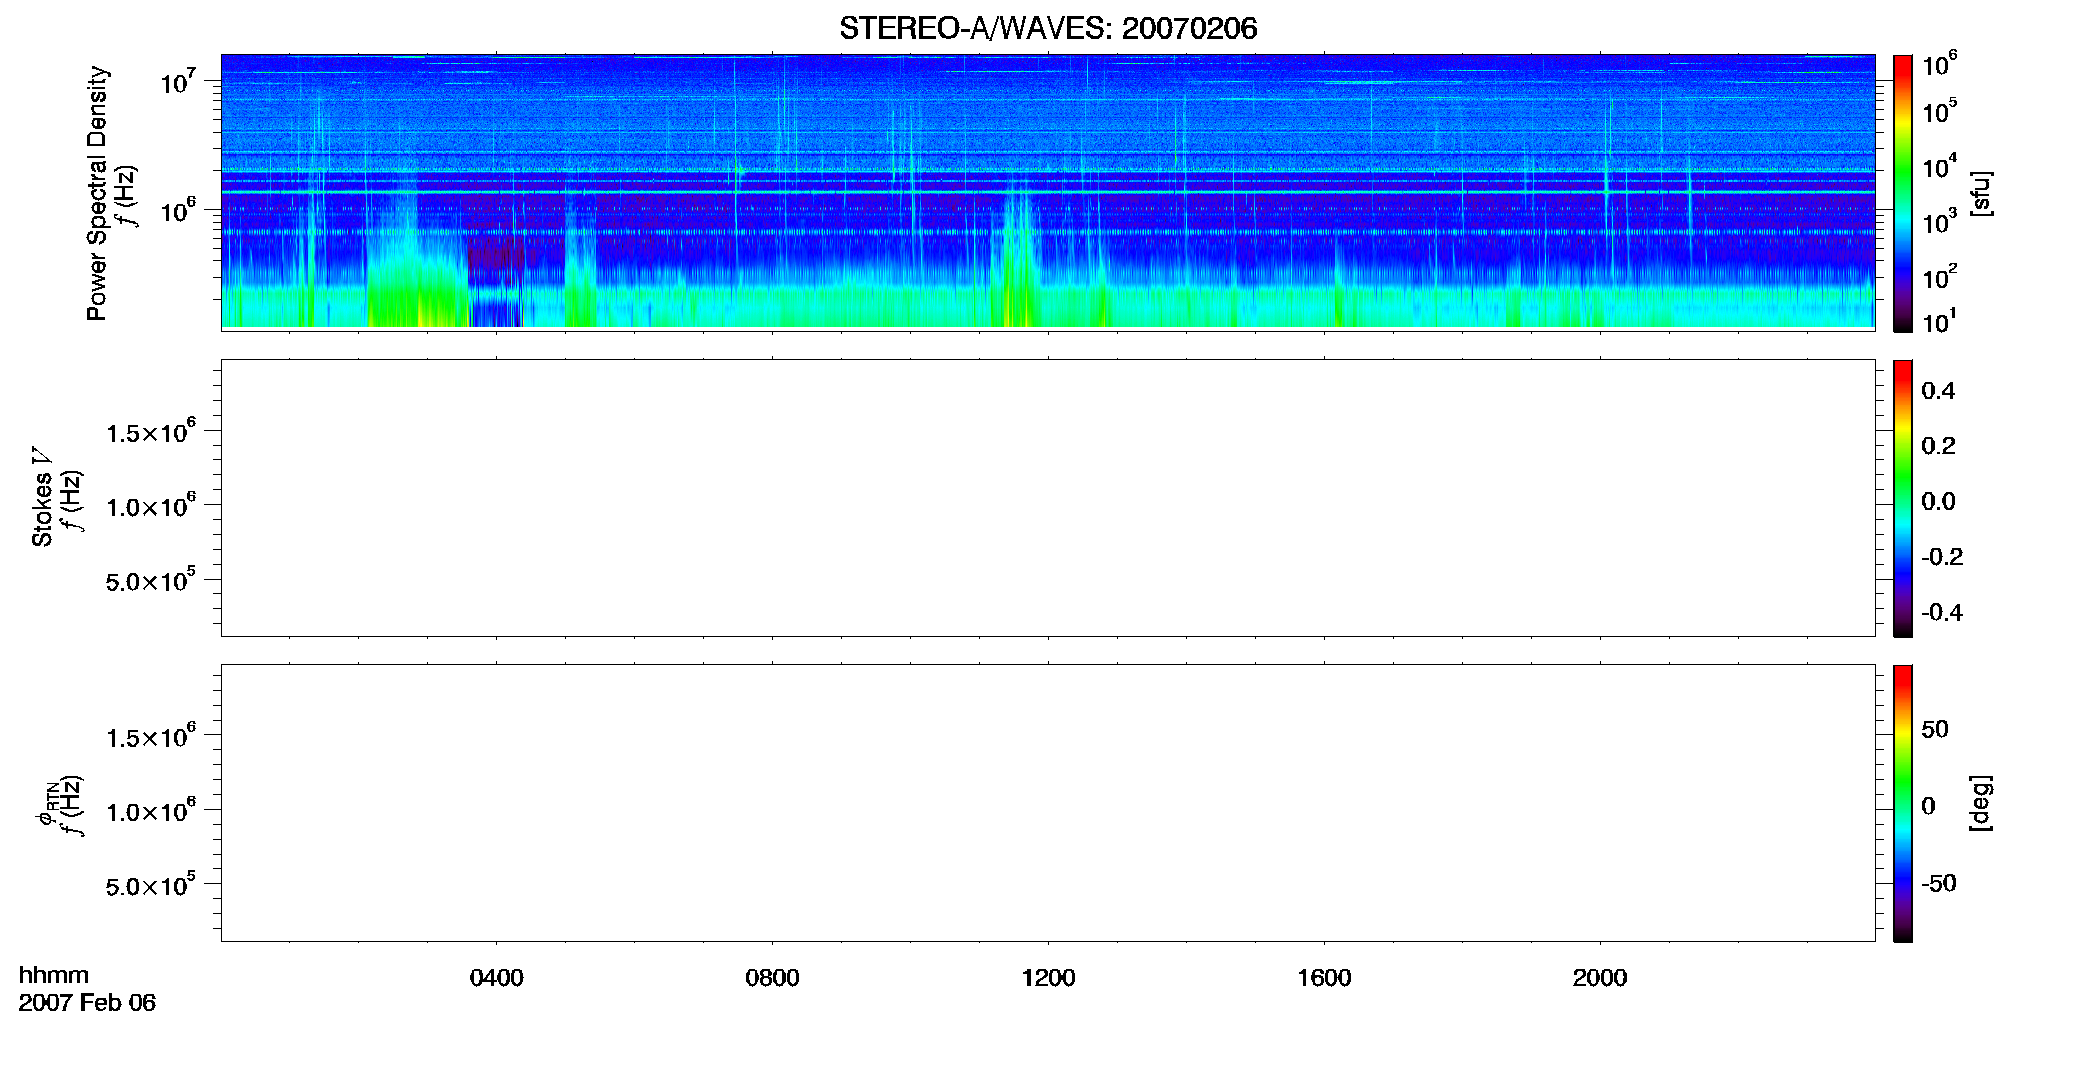Click the 1.5×10⁶ tick label in Stokes panel

(152, 431)
